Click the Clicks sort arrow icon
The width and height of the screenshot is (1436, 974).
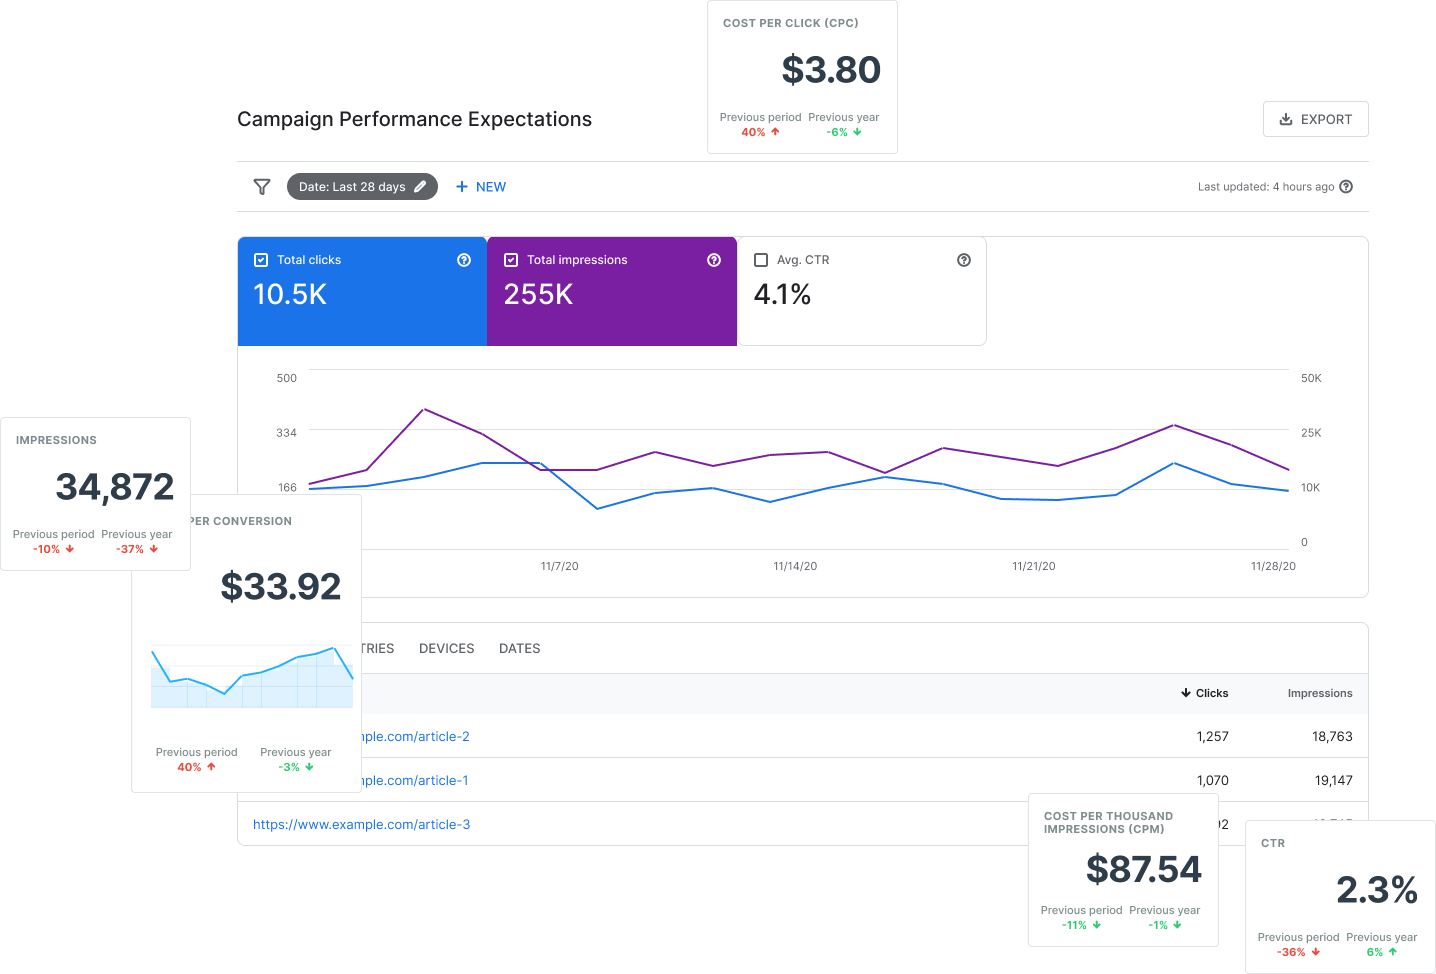coord(1186,693)
